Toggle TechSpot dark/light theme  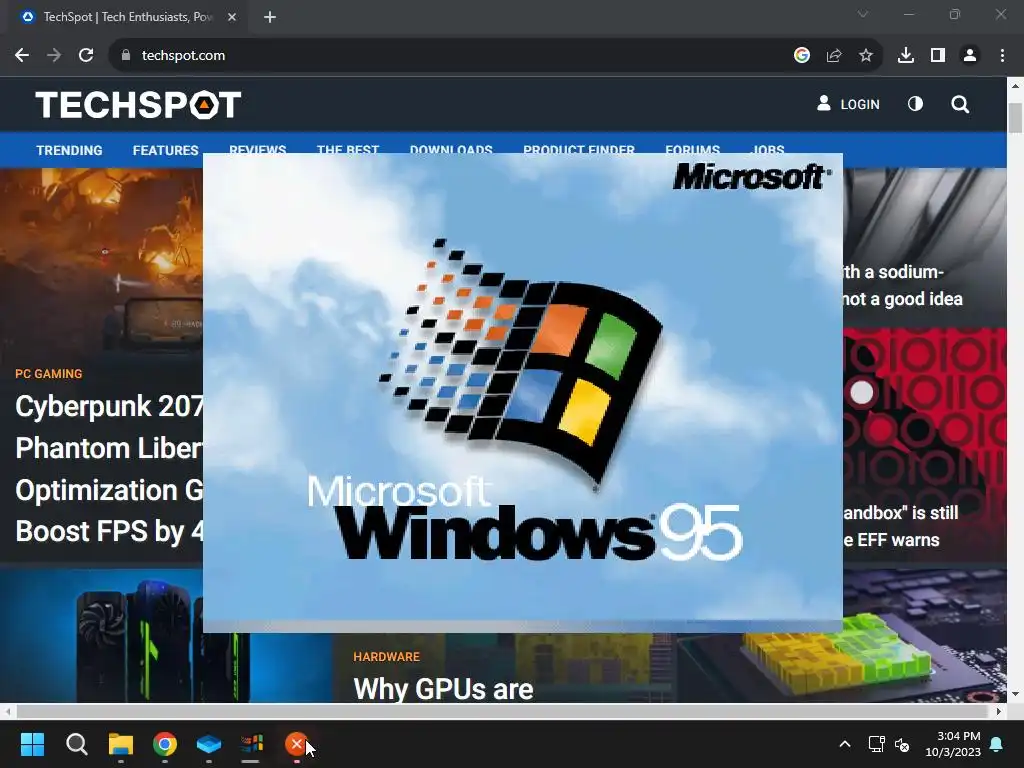tap(916, 104)
